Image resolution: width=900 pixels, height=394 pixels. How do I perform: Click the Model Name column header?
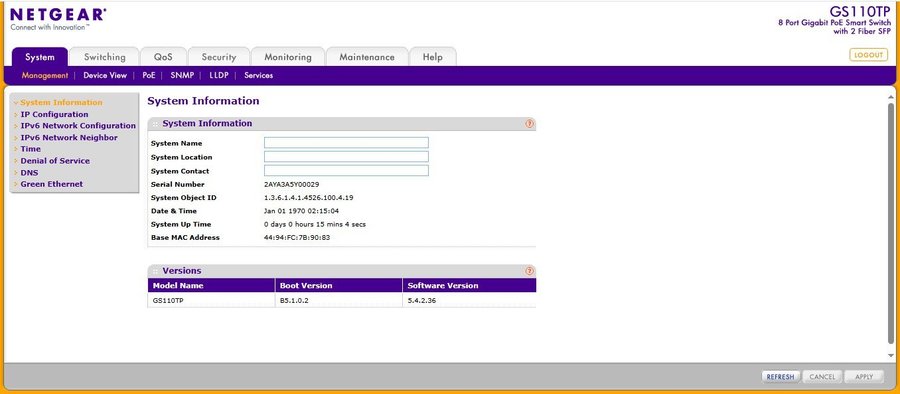211,285
